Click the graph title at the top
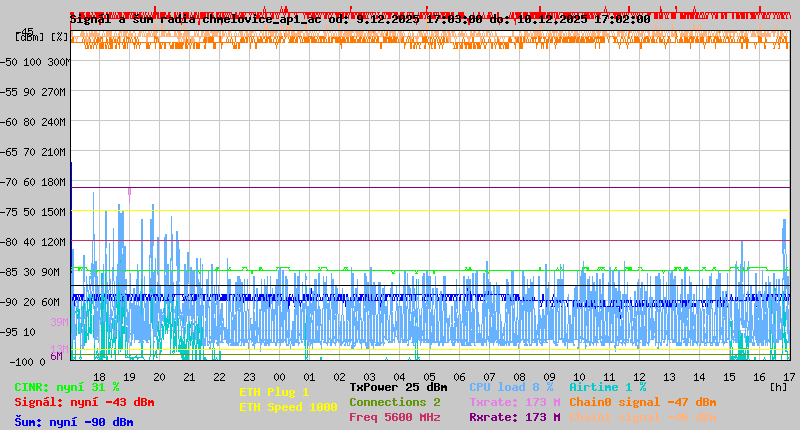Viewport: 800px width, 430px height. [x=360, y=19]
